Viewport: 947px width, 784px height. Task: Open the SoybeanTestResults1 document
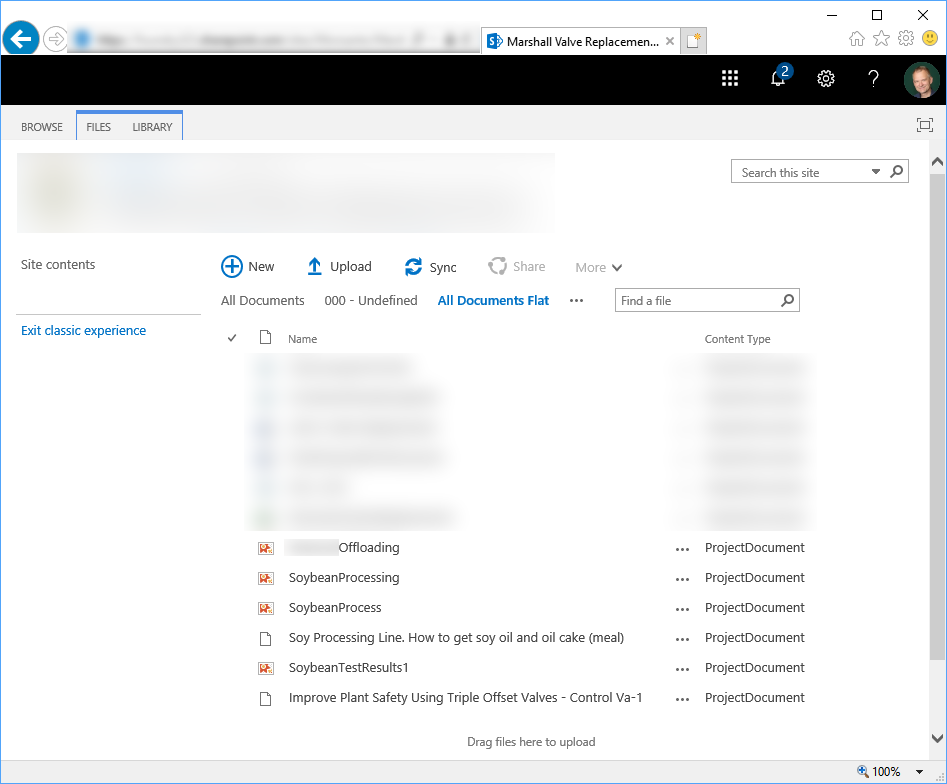click(348, 667)
